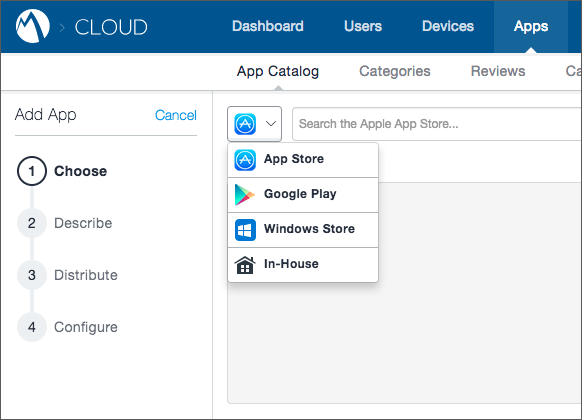Collapse the store selector chevron arrow
The height and width of the screenshot is (420, 582).
(271, 124)
